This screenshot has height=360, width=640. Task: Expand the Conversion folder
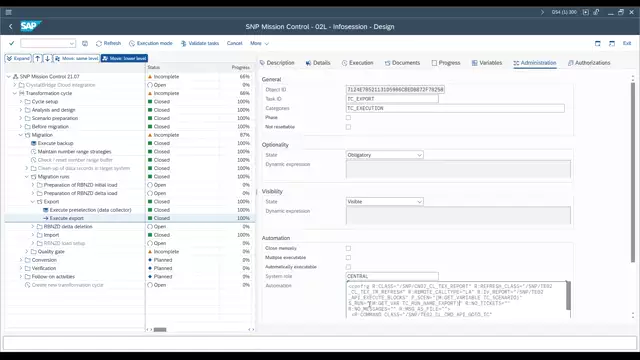pyautogui.click(x=21, y=260)
